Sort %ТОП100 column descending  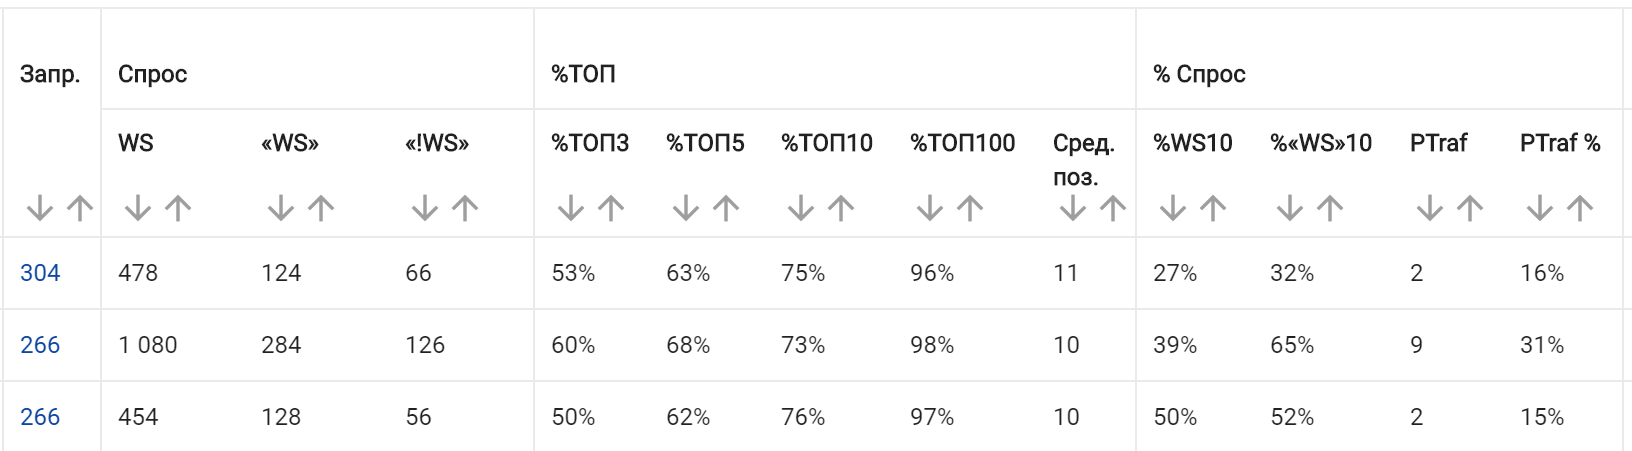click(930, 208)
